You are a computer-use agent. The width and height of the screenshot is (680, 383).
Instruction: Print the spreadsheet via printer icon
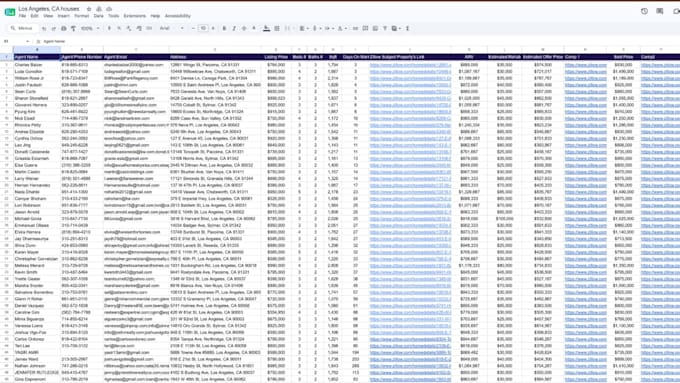(x=63, y=29)
